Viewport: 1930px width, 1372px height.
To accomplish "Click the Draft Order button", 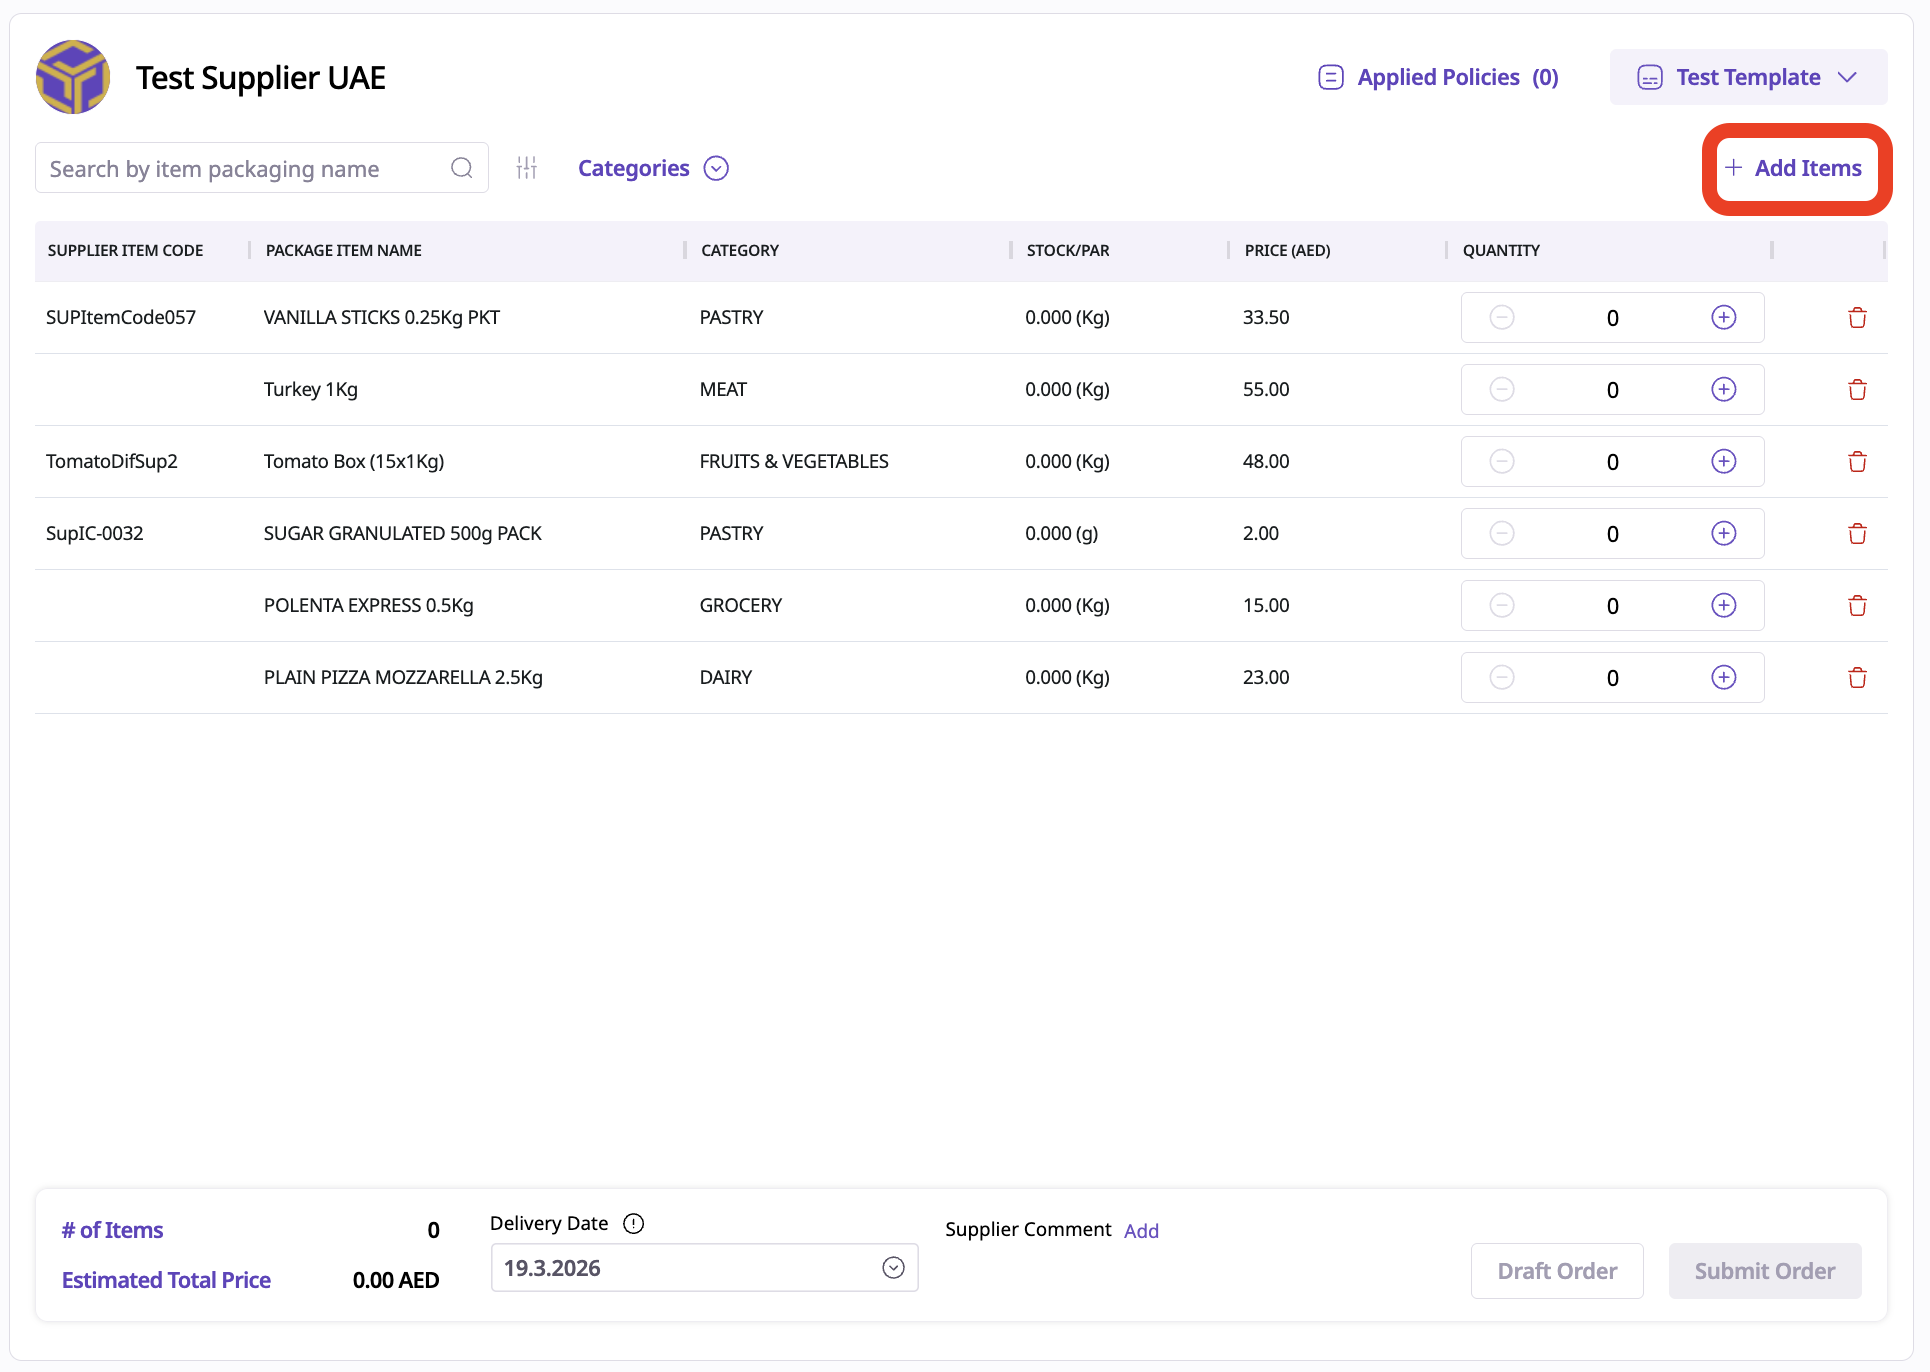I will [x=1556, y=1271].
